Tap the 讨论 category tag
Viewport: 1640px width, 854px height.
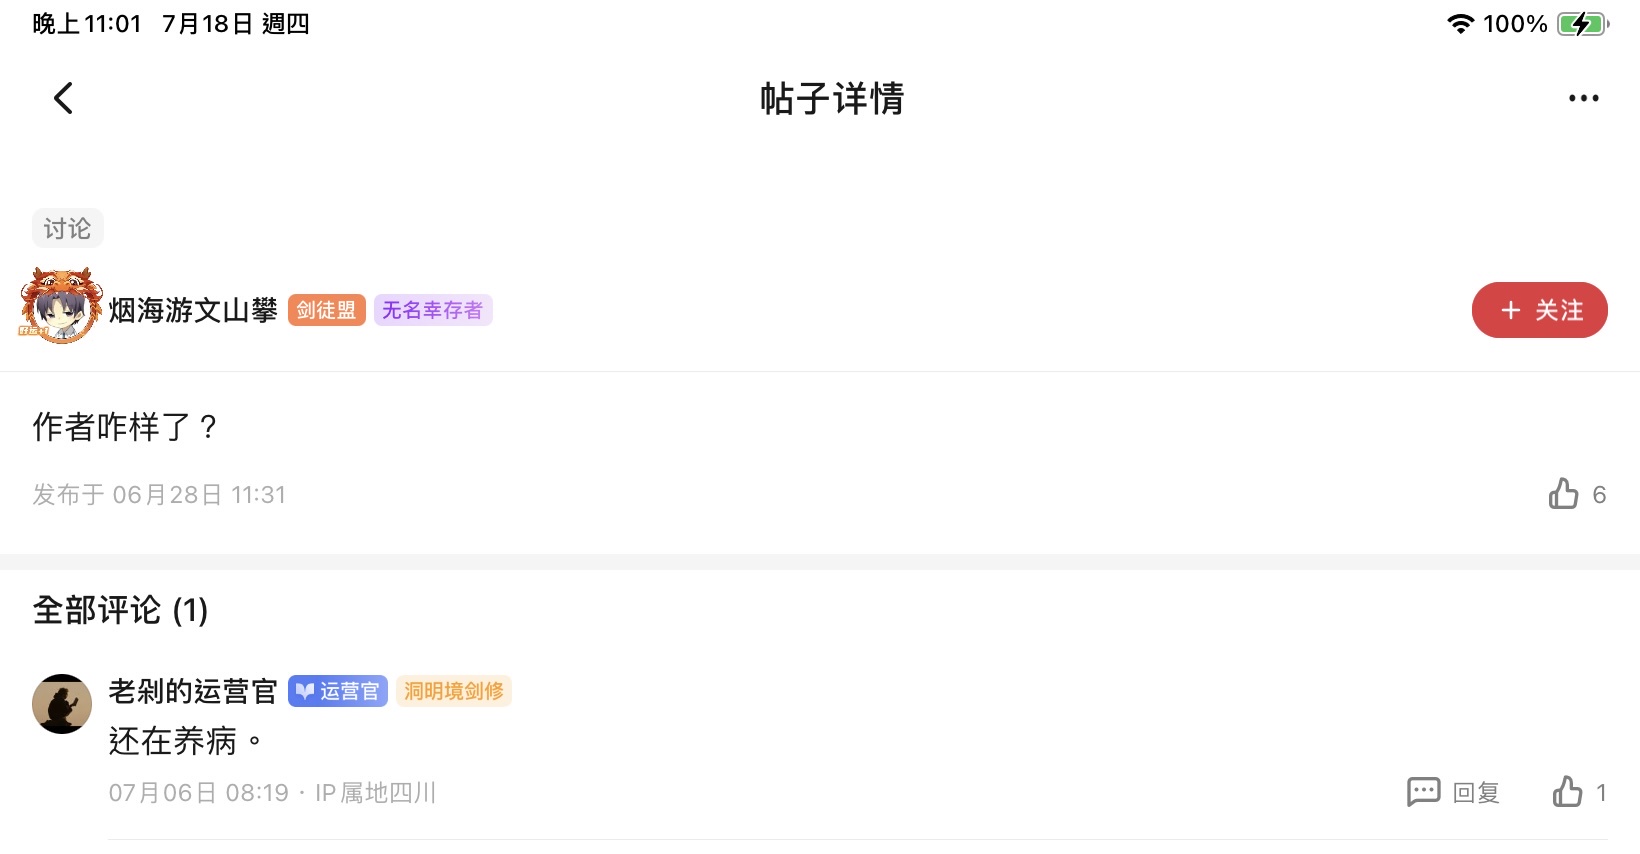point(67,228)
